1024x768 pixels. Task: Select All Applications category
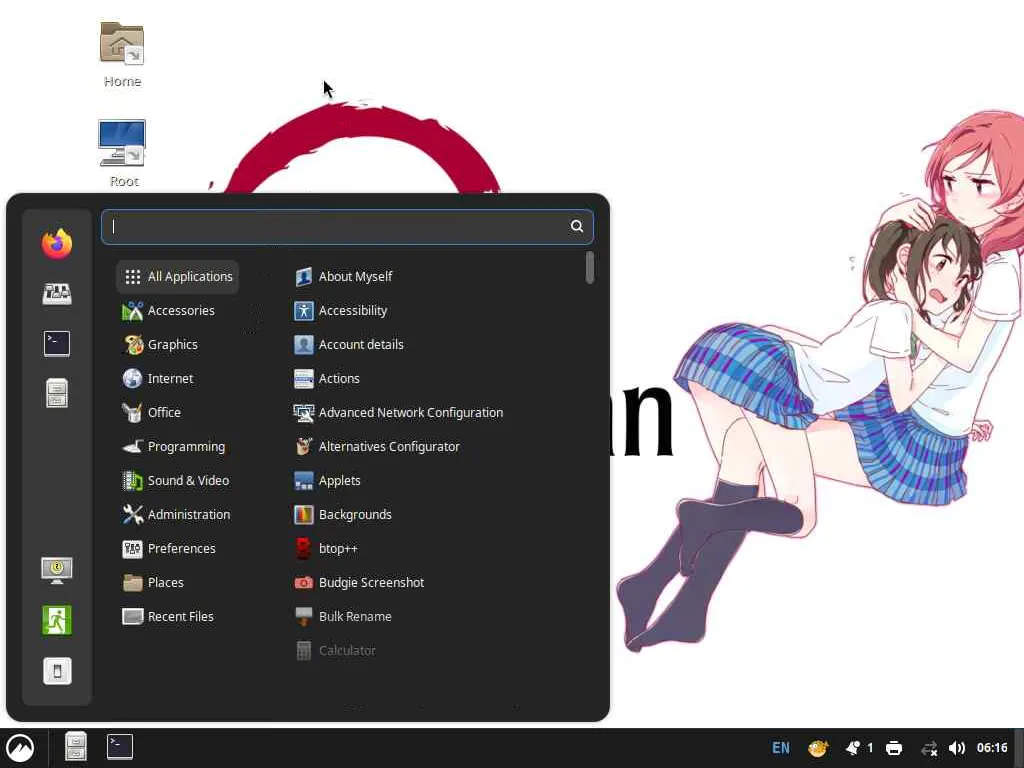click(178, 276)
